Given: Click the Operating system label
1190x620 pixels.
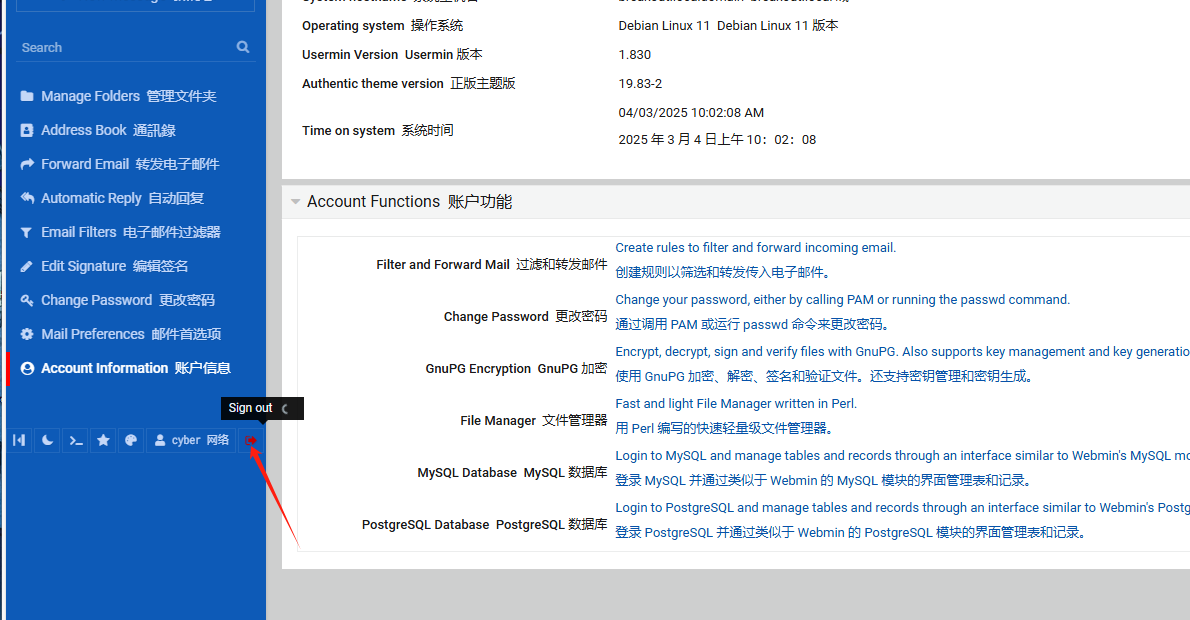Looking at the screenshot, I should click(382, 26).
